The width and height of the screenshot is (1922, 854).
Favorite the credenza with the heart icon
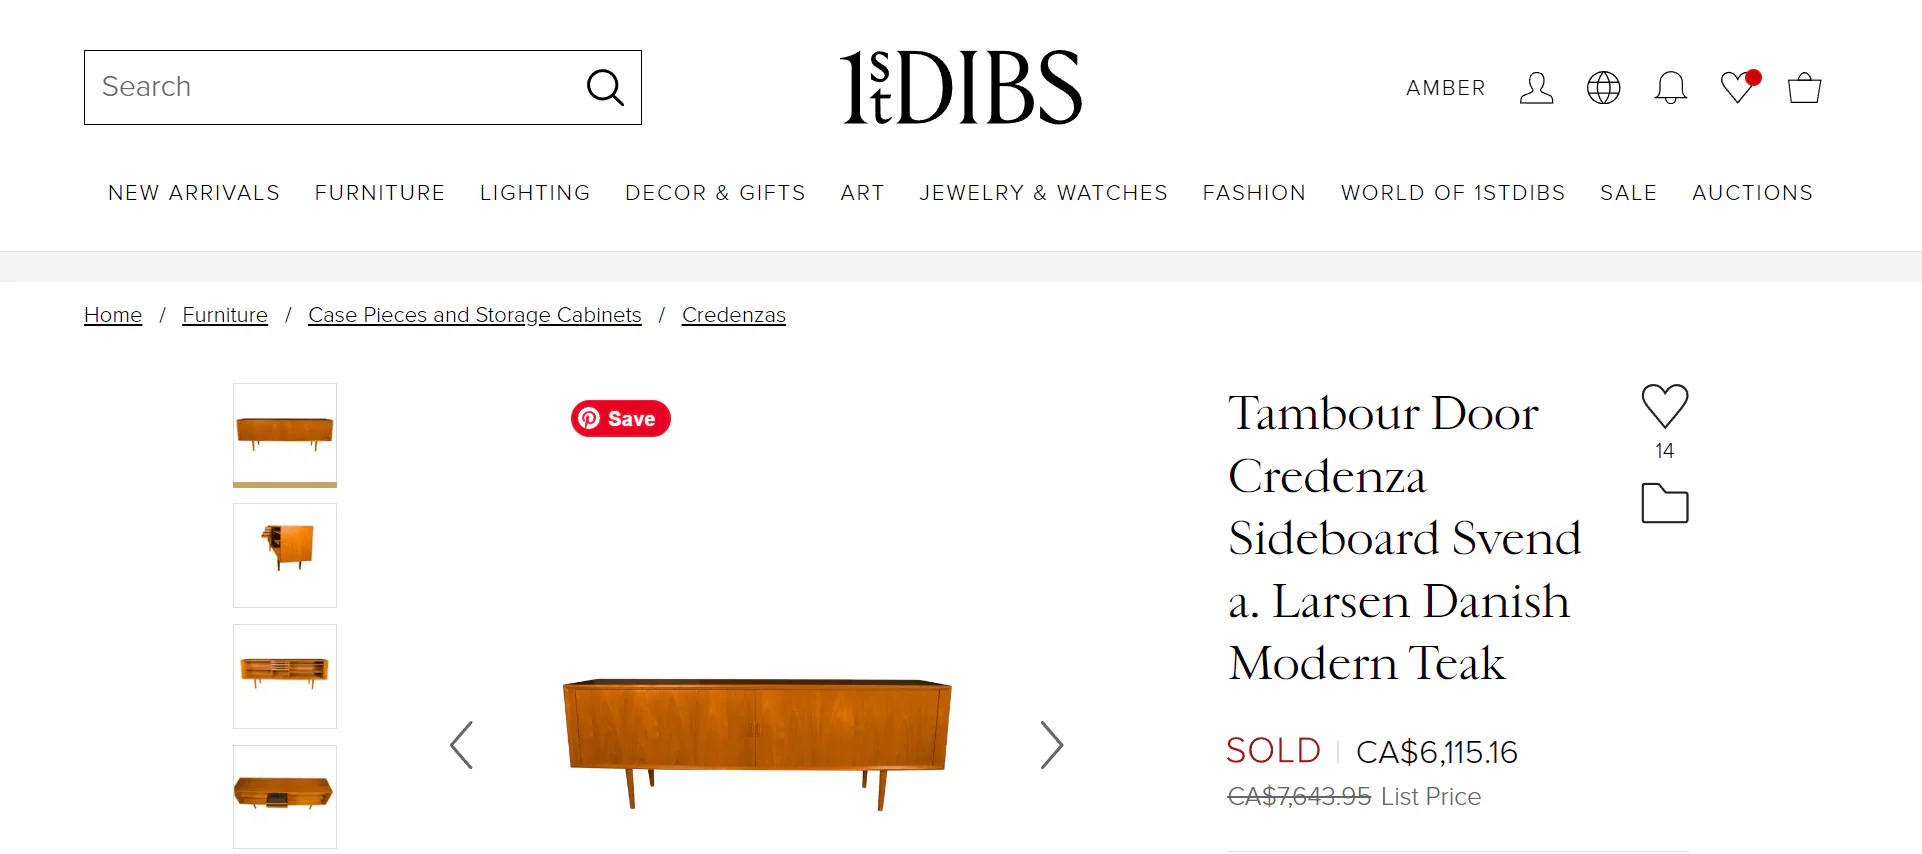pyautogui.click(x=1663, y=406)
